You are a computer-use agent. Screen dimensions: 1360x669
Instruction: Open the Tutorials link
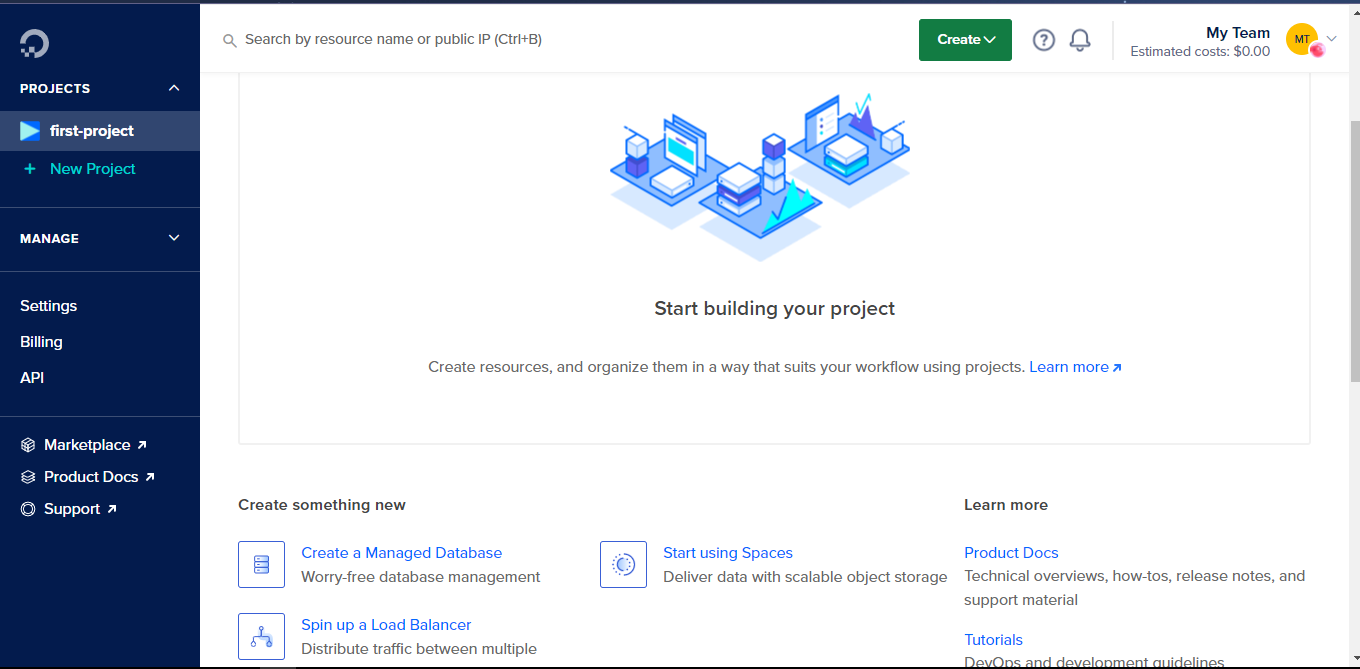click(x=993, y=640)
